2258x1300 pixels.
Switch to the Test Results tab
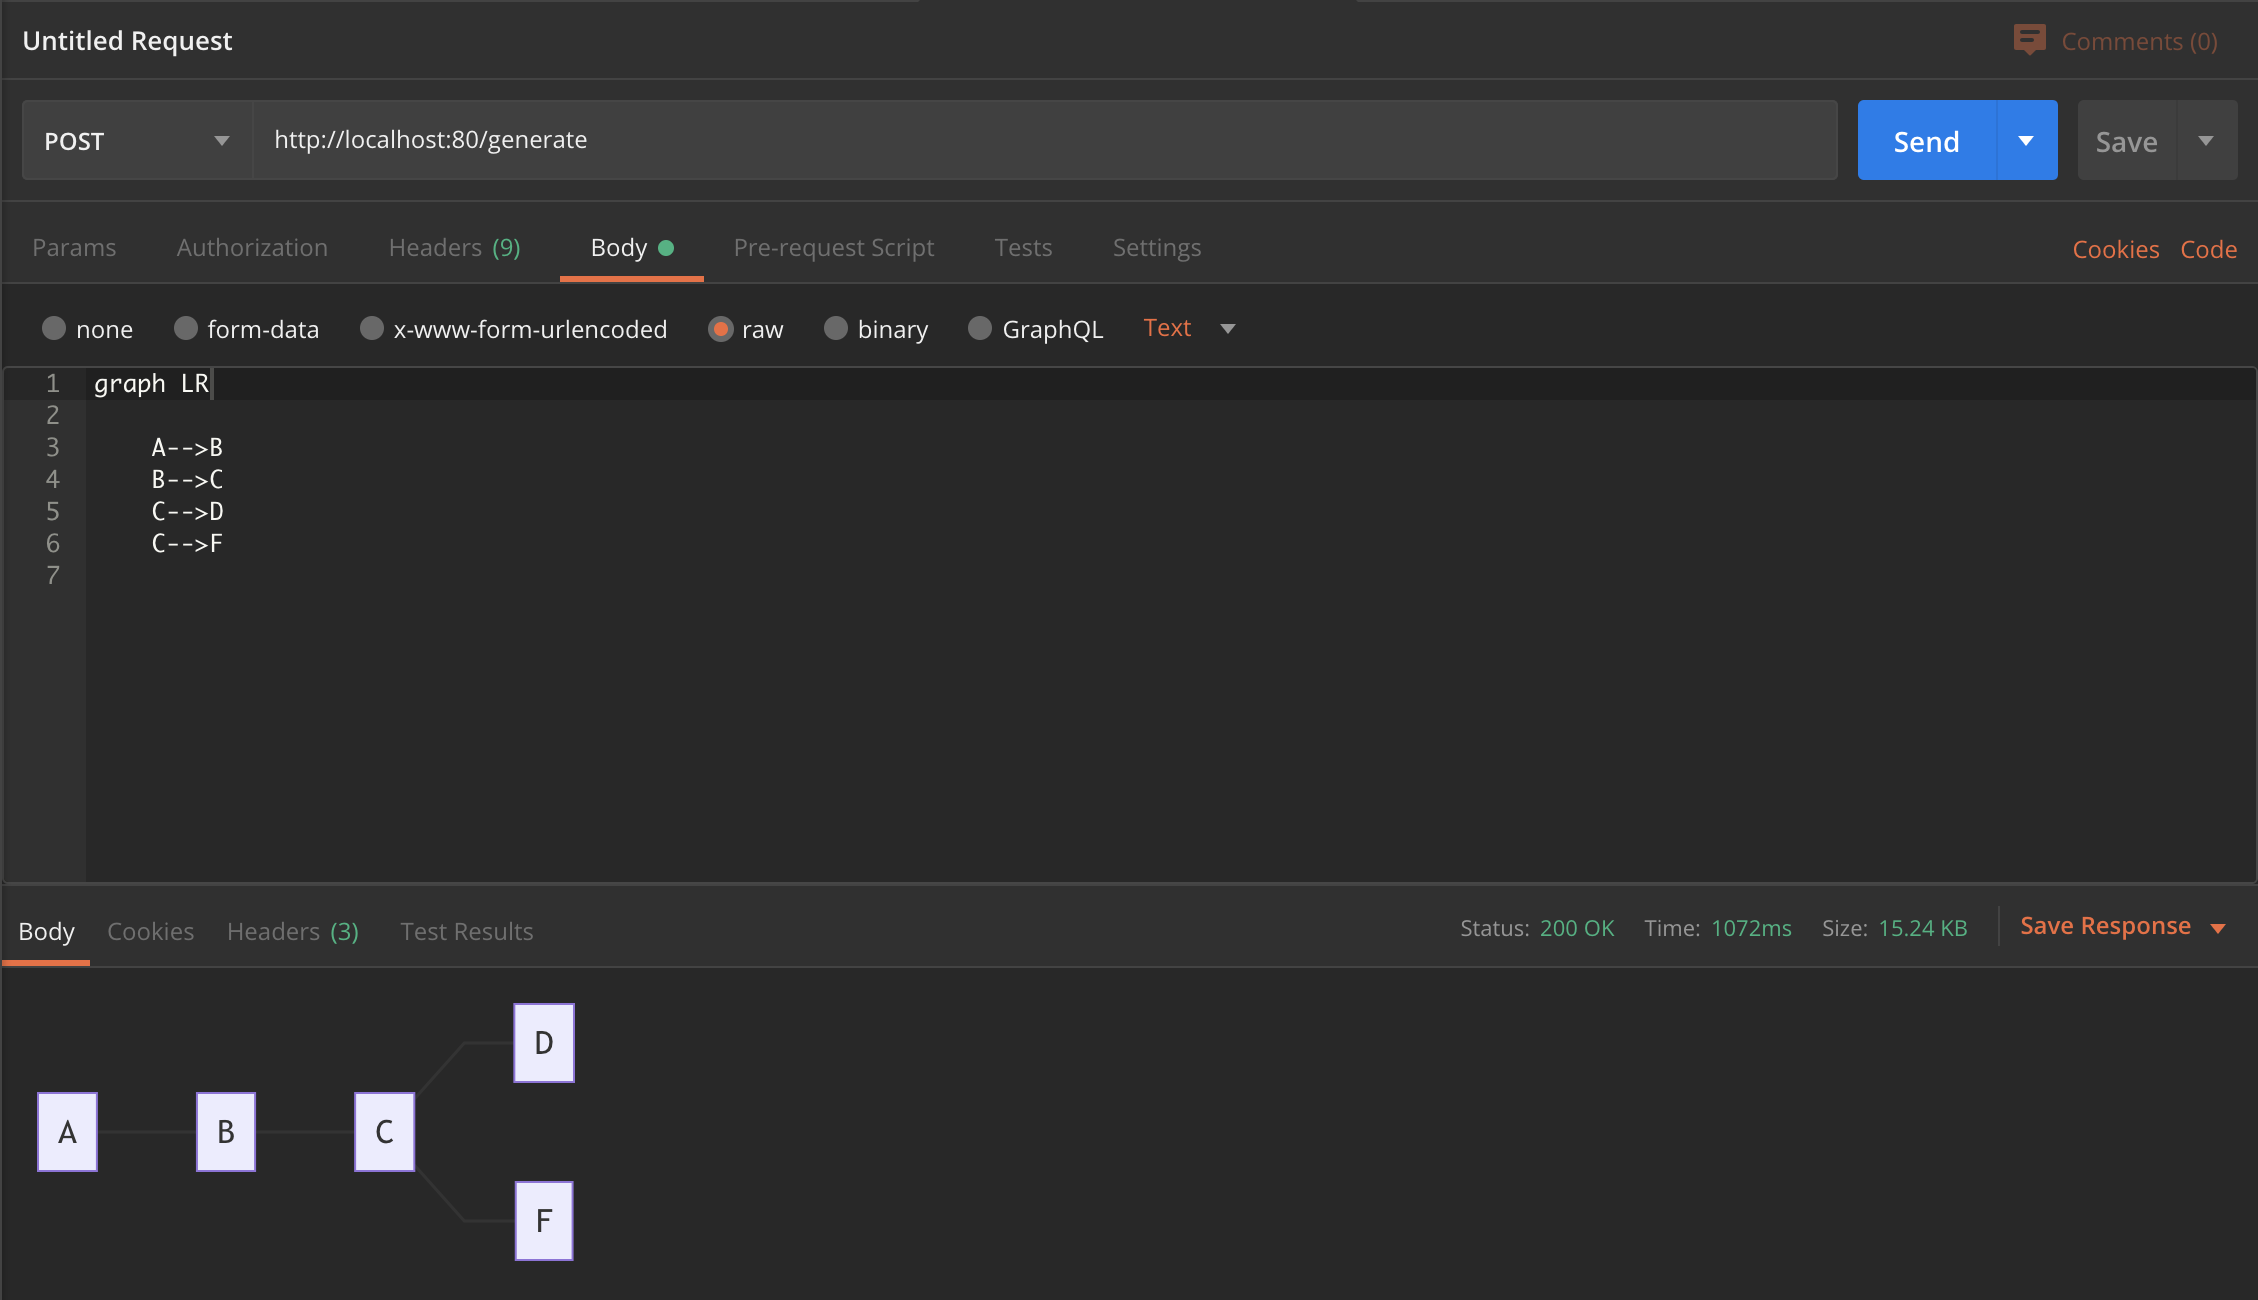tap(466, 931)
